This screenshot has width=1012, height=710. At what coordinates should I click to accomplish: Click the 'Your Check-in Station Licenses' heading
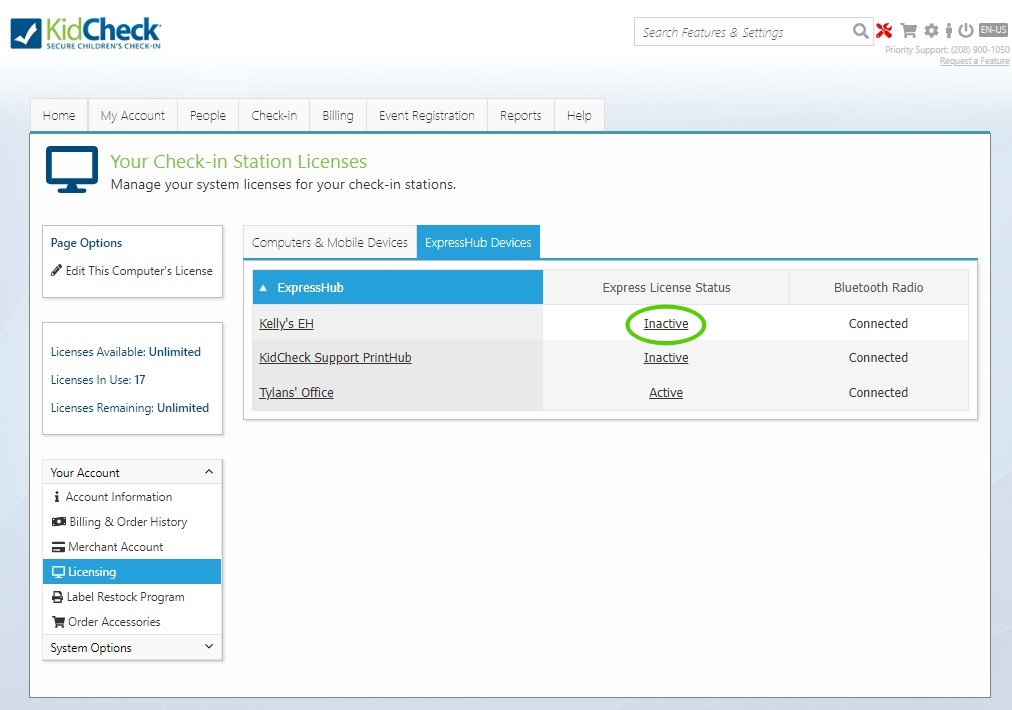[239, 161]
